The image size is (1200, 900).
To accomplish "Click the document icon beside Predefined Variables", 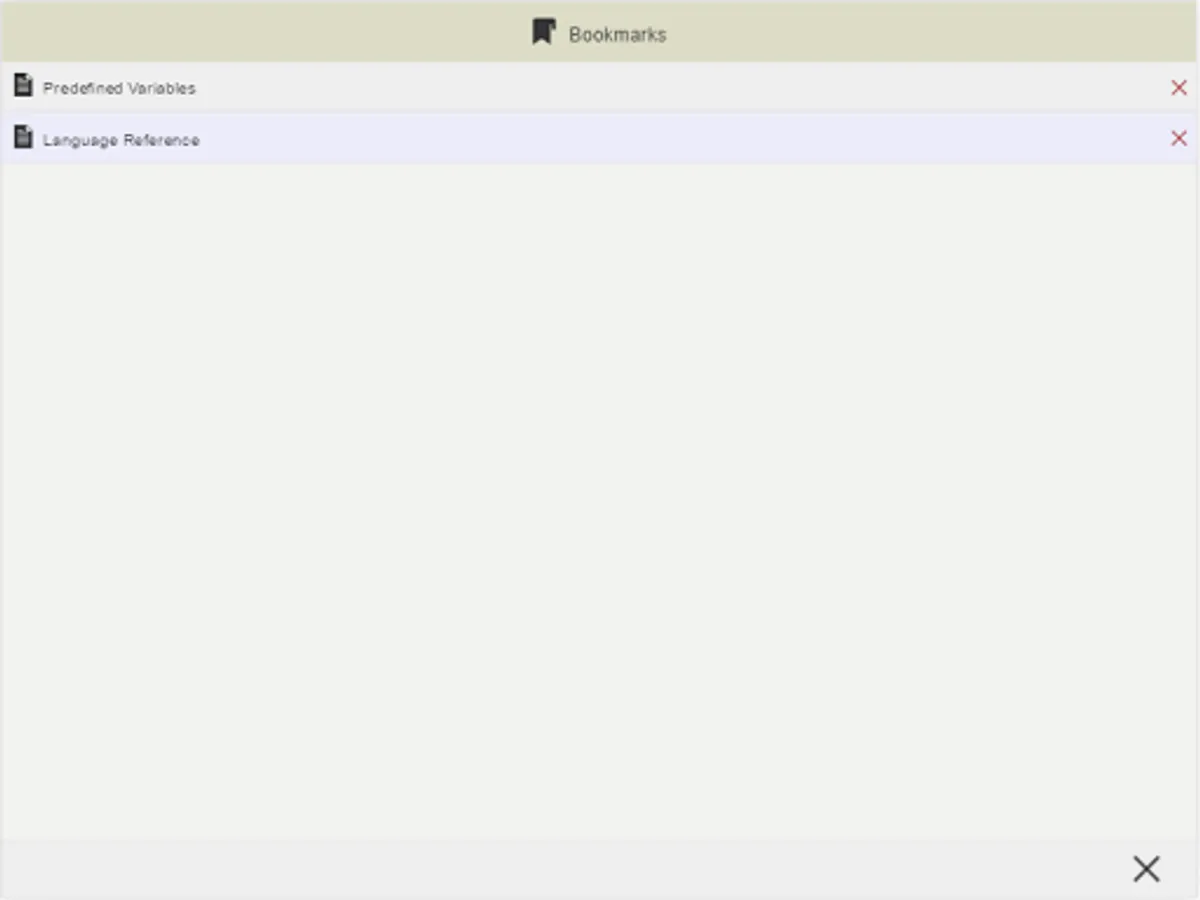I will (23, 86).
